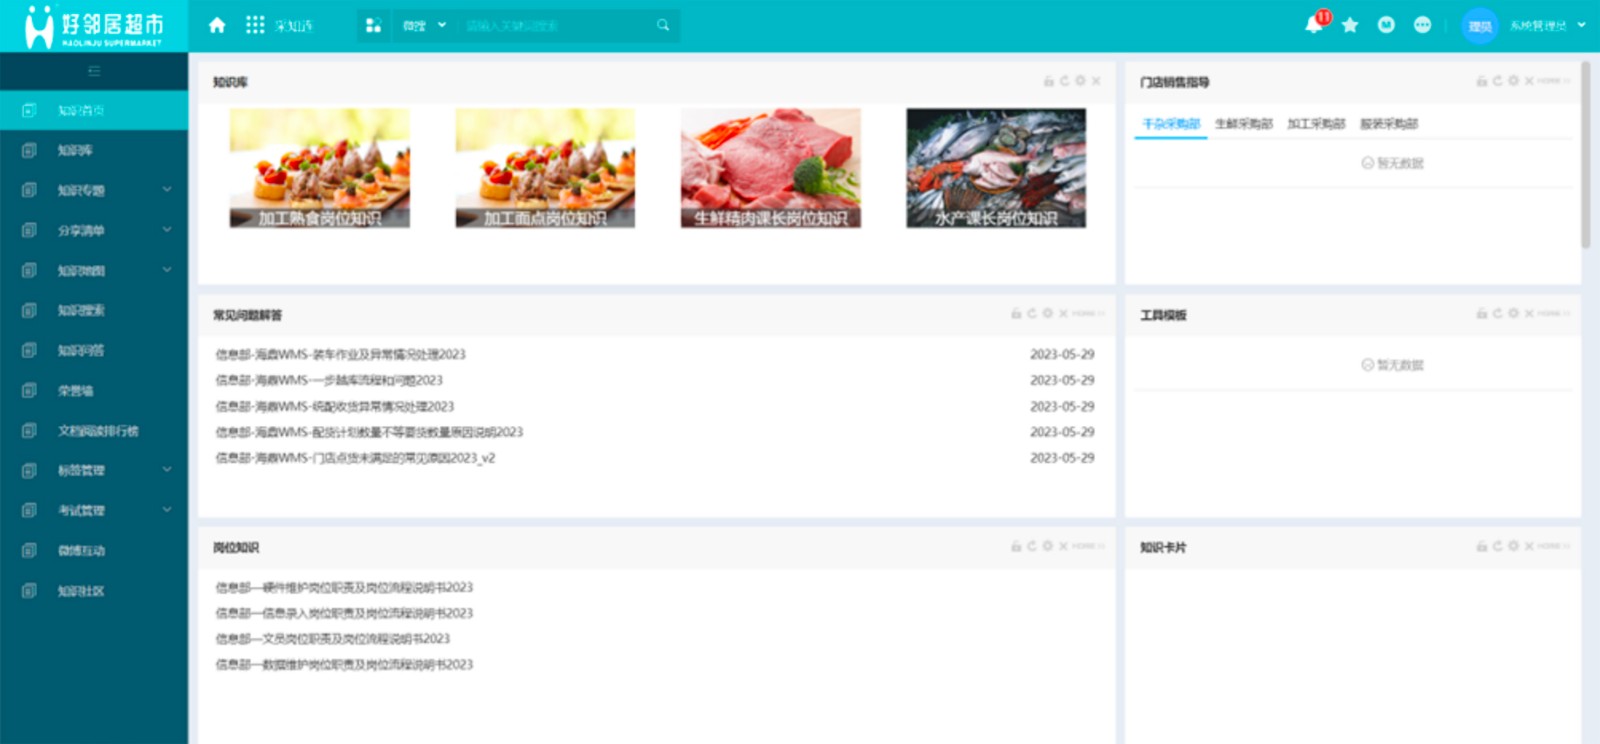Expand 考试管理 sidebar submenu

click(x=167, y=510)
